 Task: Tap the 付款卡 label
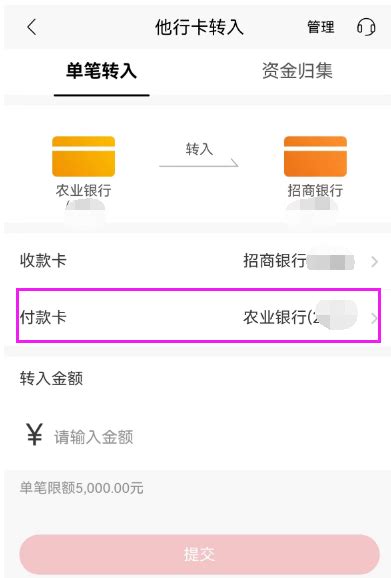[43, 317]
